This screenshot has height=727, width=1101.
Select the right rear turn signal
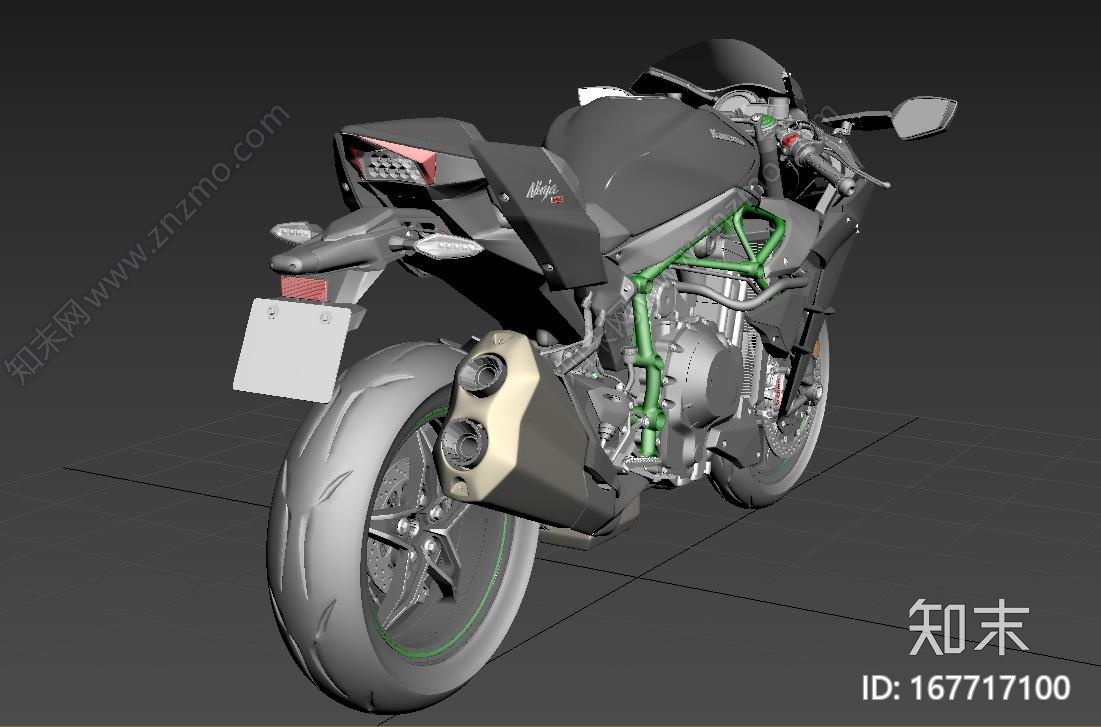(x=446, y=244)
